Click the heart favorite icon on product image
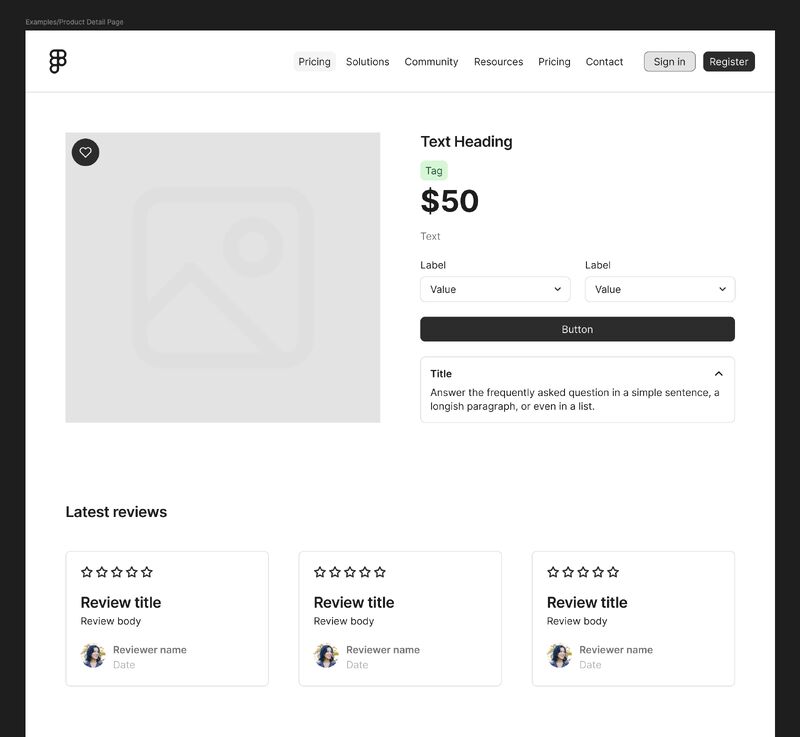 (85, 152)
